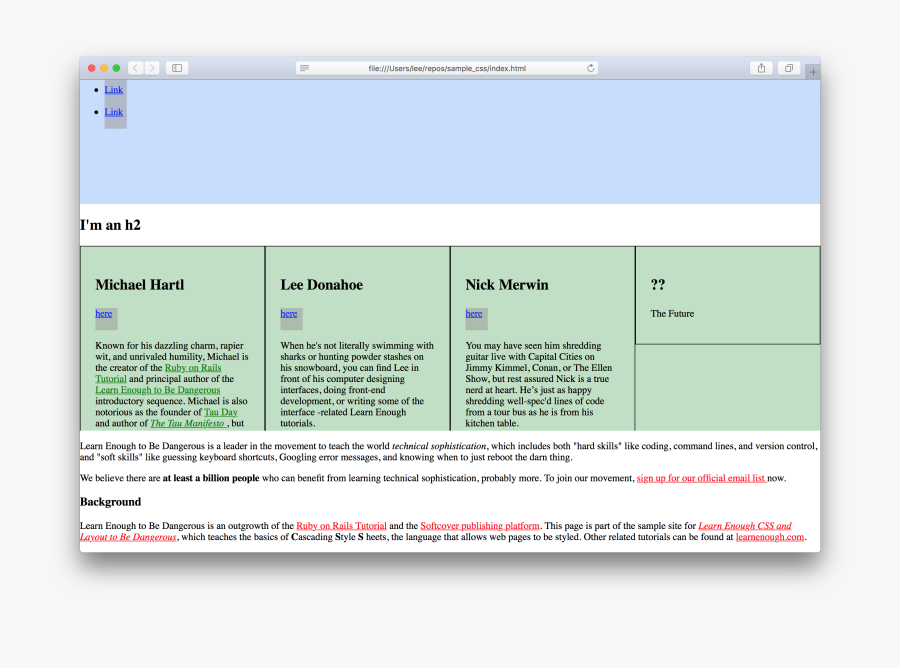Toggle the Safari sidebar button

(x=177, y=68)
